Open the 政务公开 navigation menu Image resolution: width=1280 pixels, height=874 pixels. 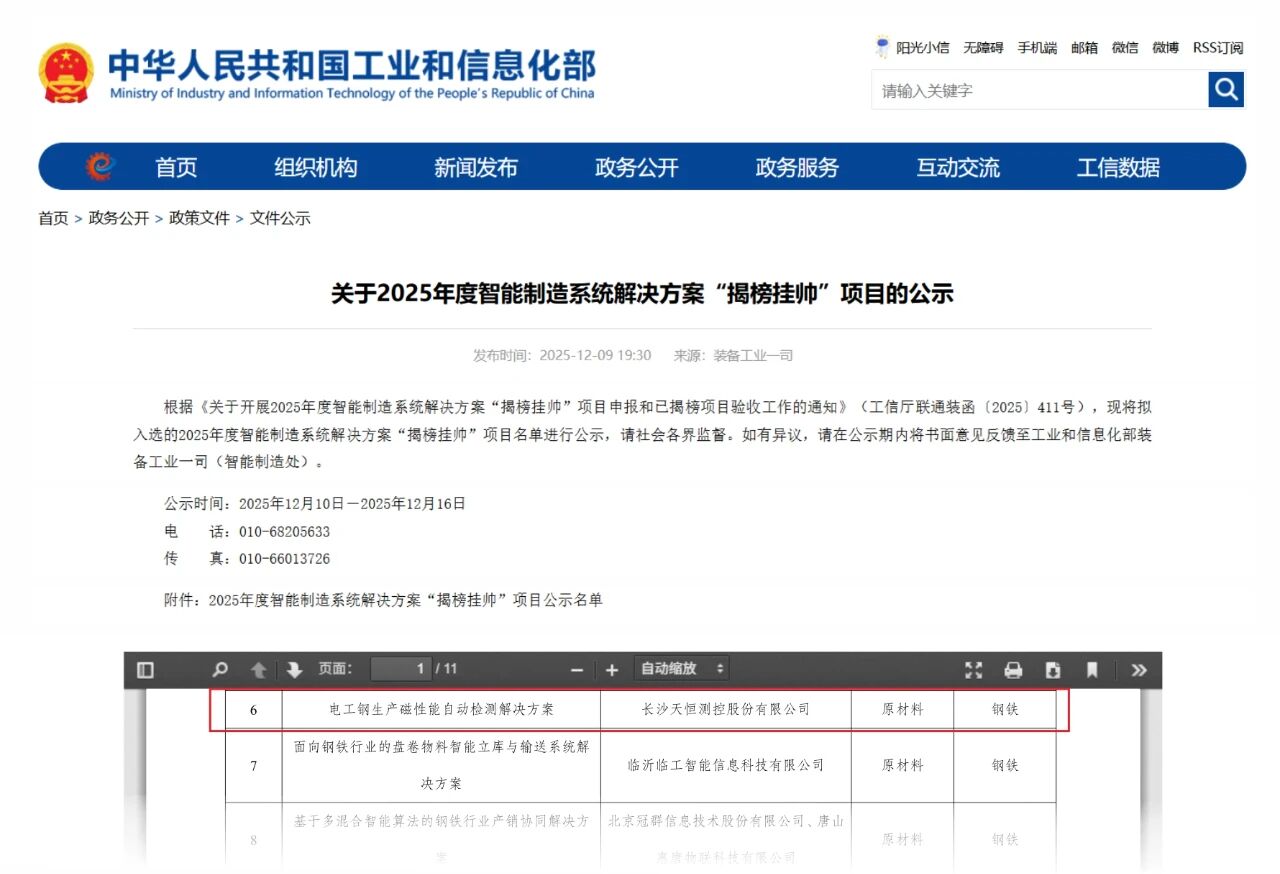636,167
